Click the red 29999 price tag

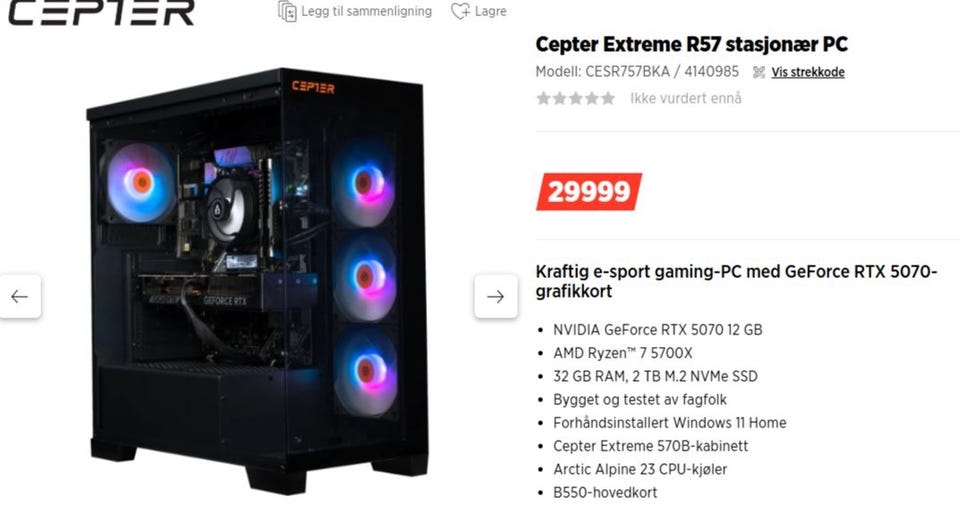click(588, 192)
